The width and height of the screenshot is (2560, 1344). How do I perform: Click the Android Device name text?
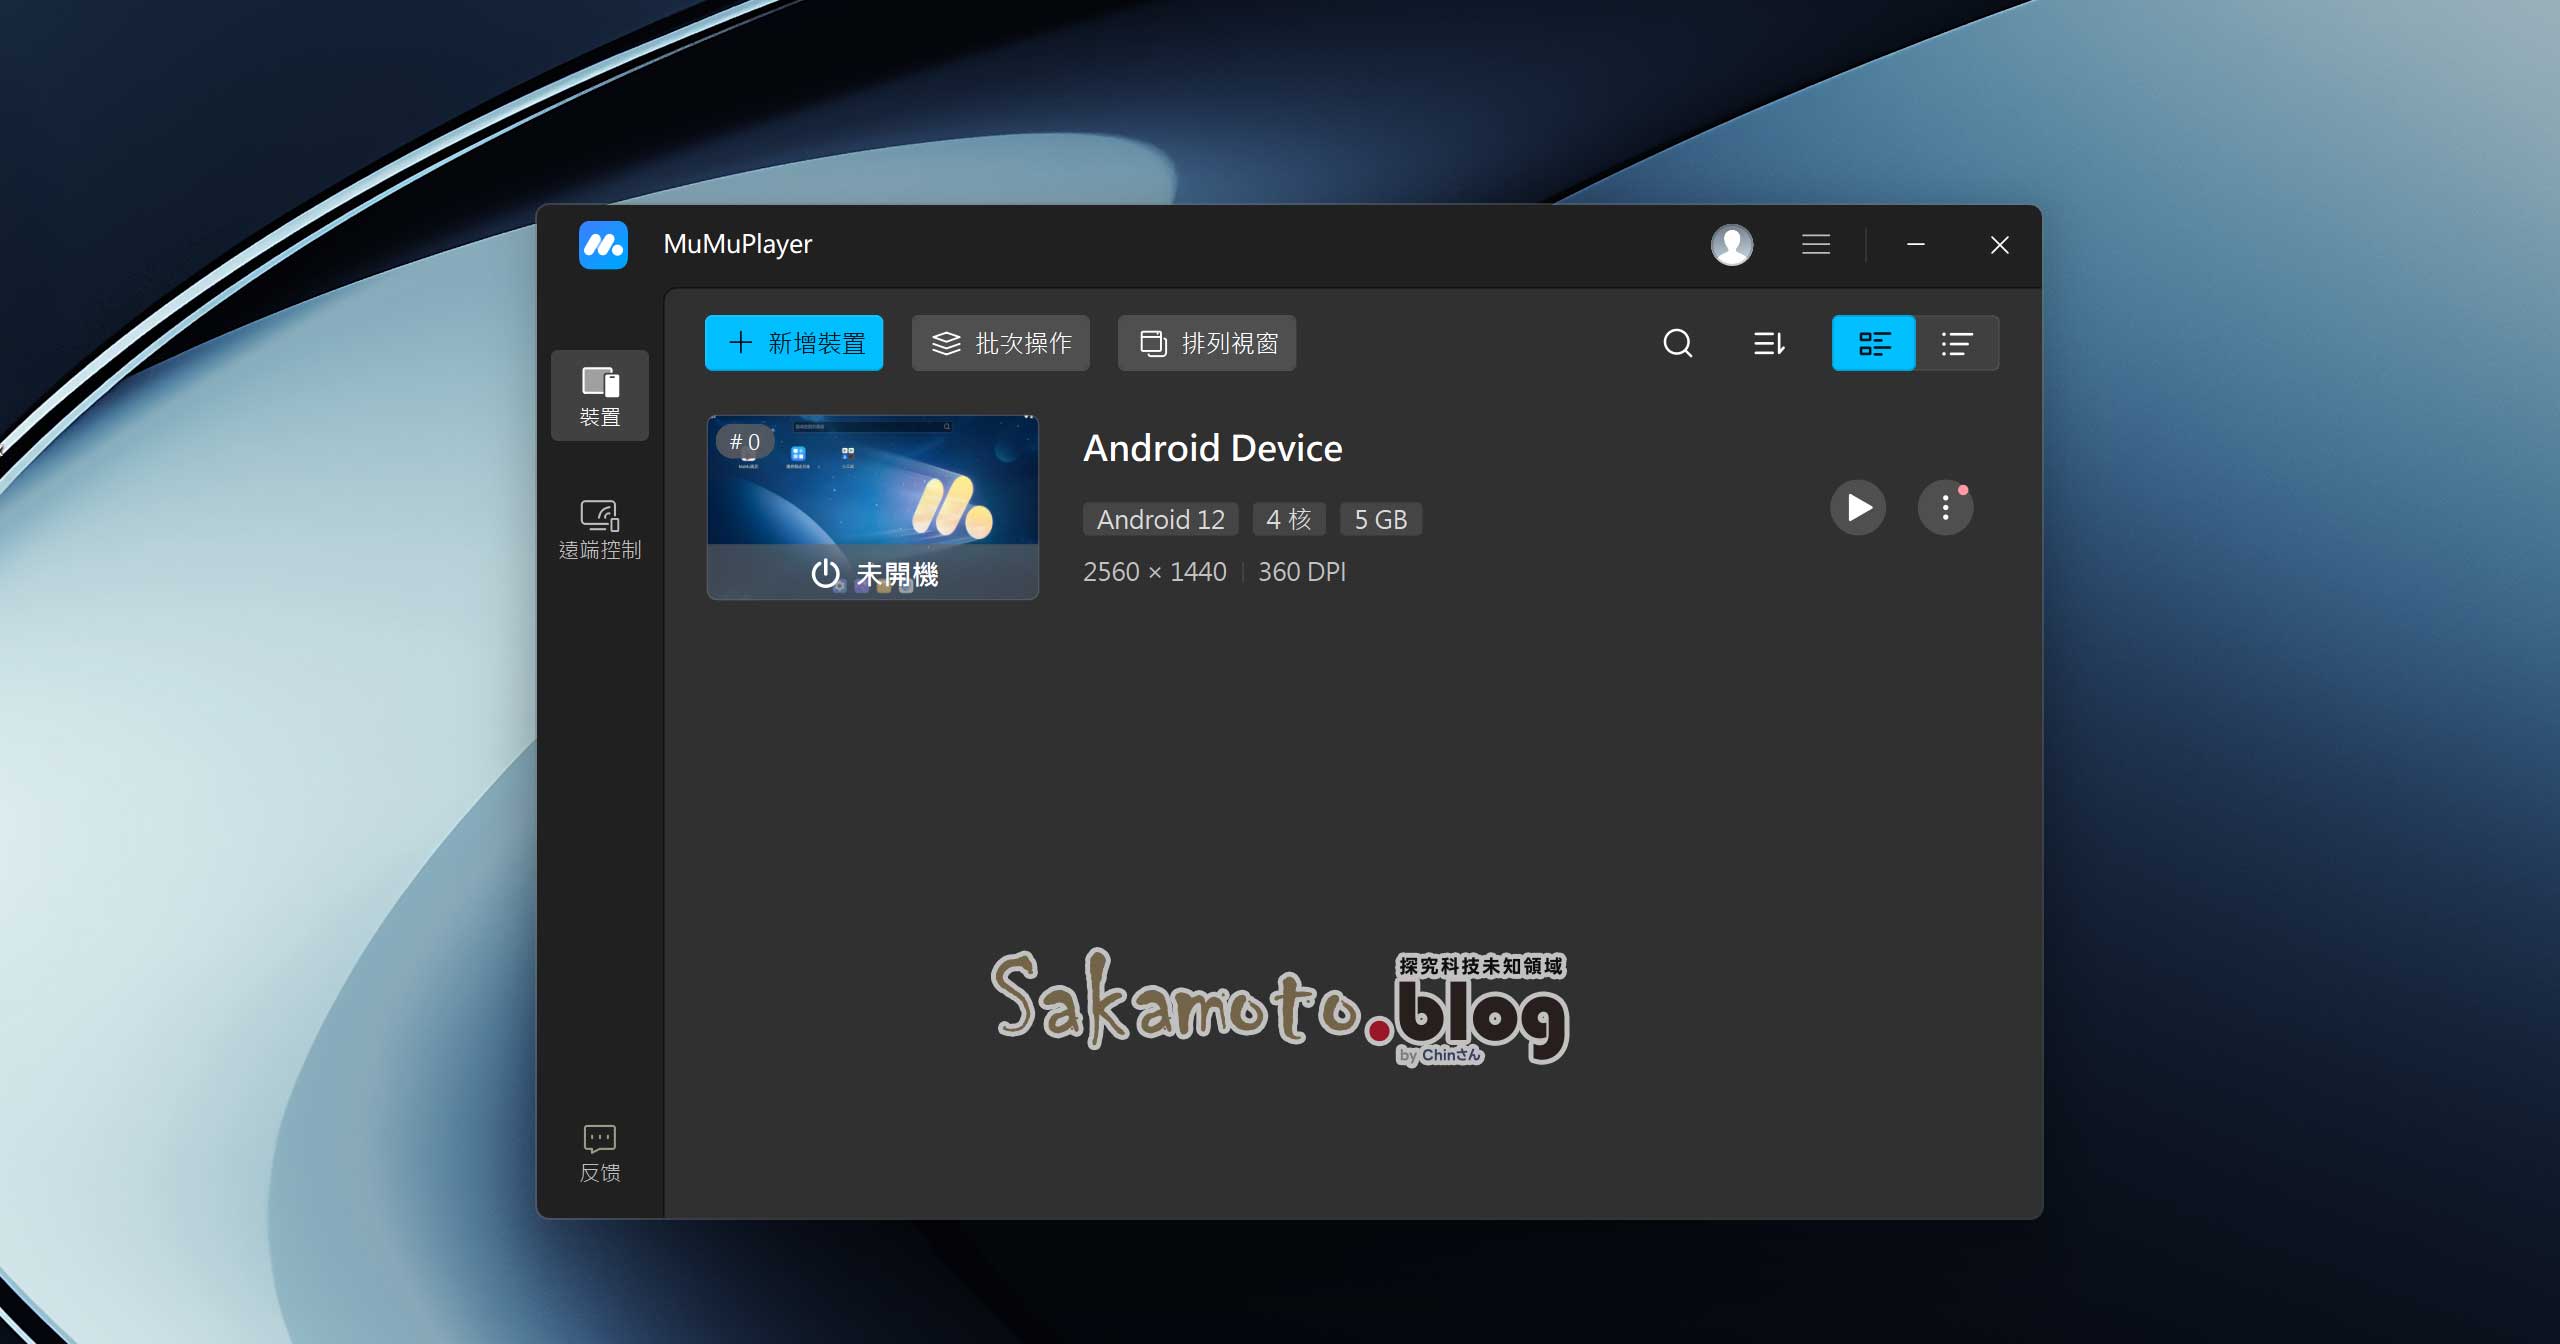(x=1213, y=448)
